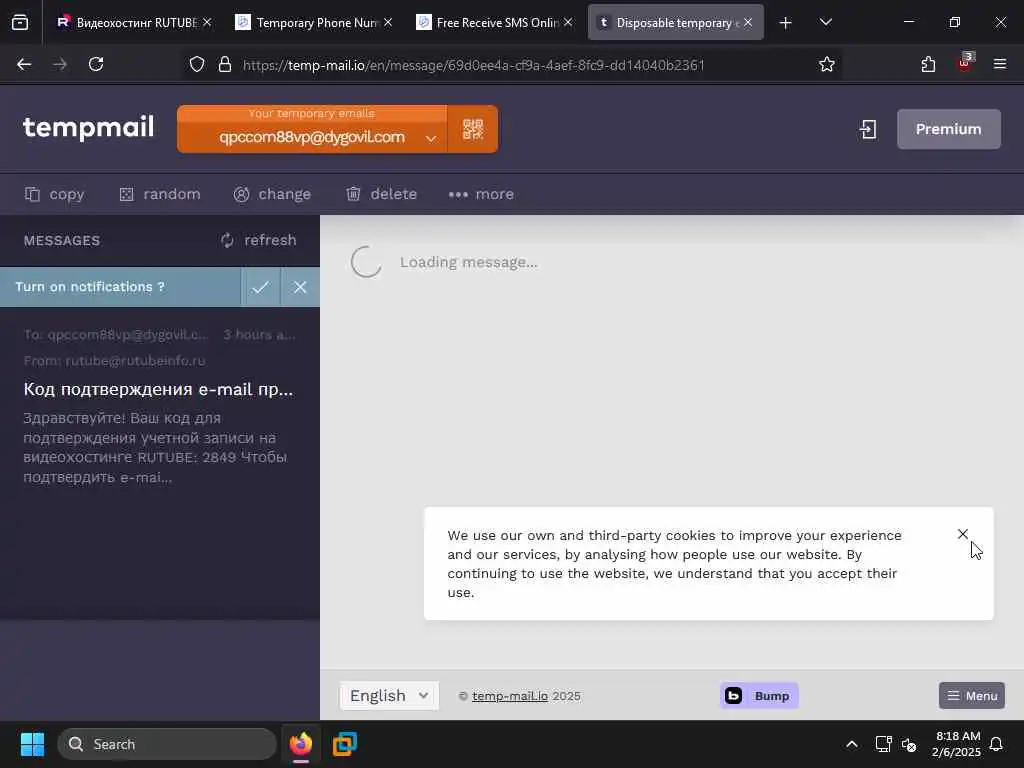This screenshot has width=1024, height=768.
Task: Click the VirtualBox taskbar icon
Action: tap(345, 744)
